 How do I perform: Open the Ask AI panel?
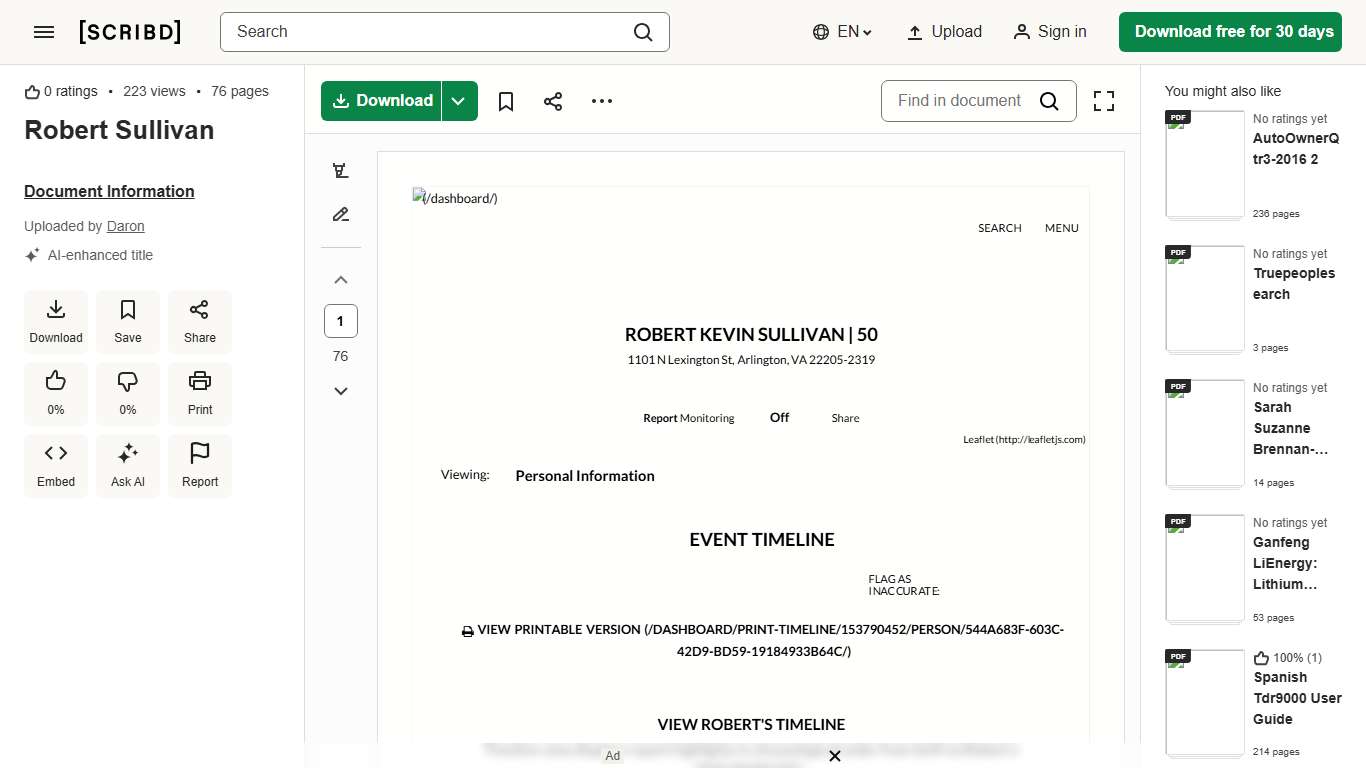pos(127,465)
